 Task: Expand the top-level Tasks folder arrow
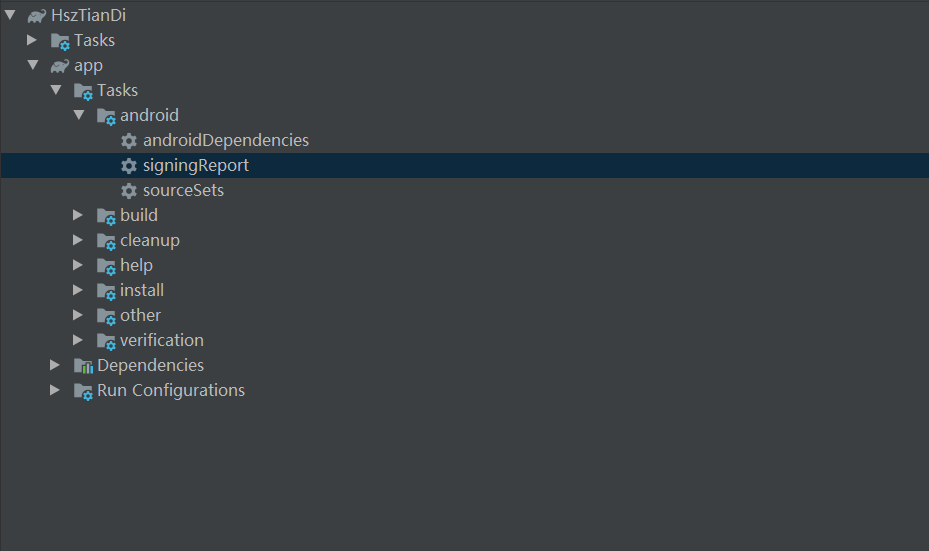pos(32,40)
